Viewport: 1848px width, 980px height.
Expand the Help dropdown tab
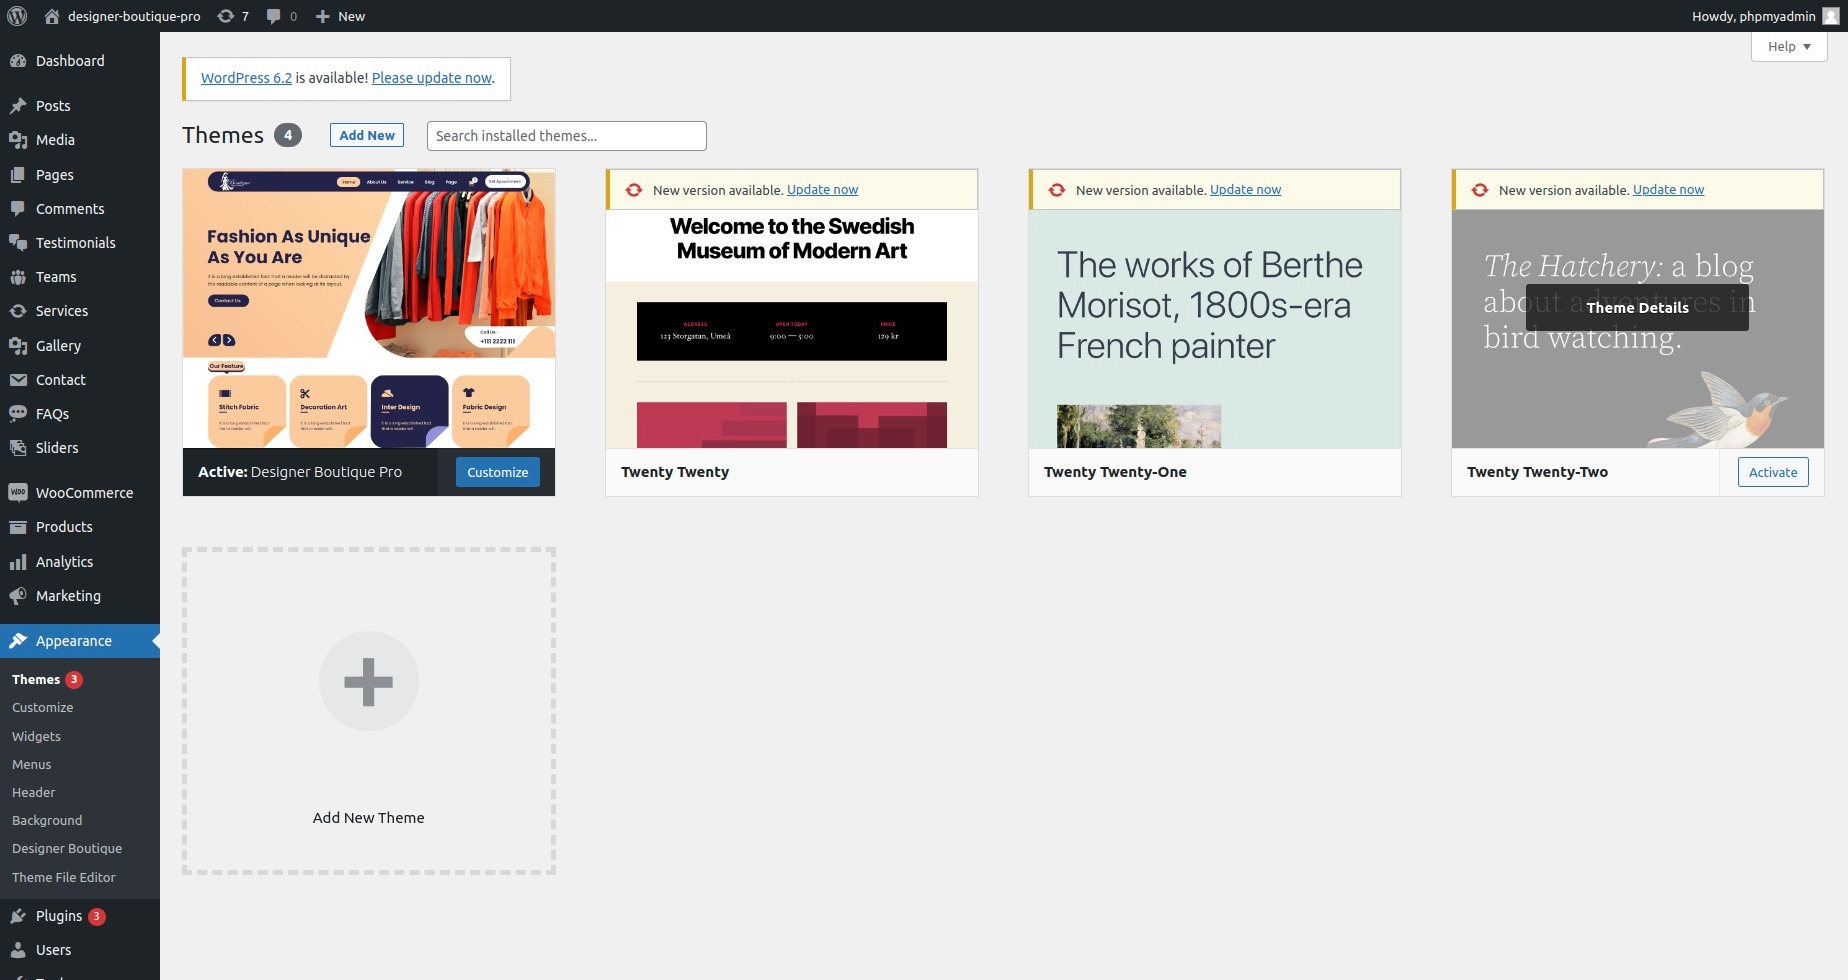click(1789, 46)
